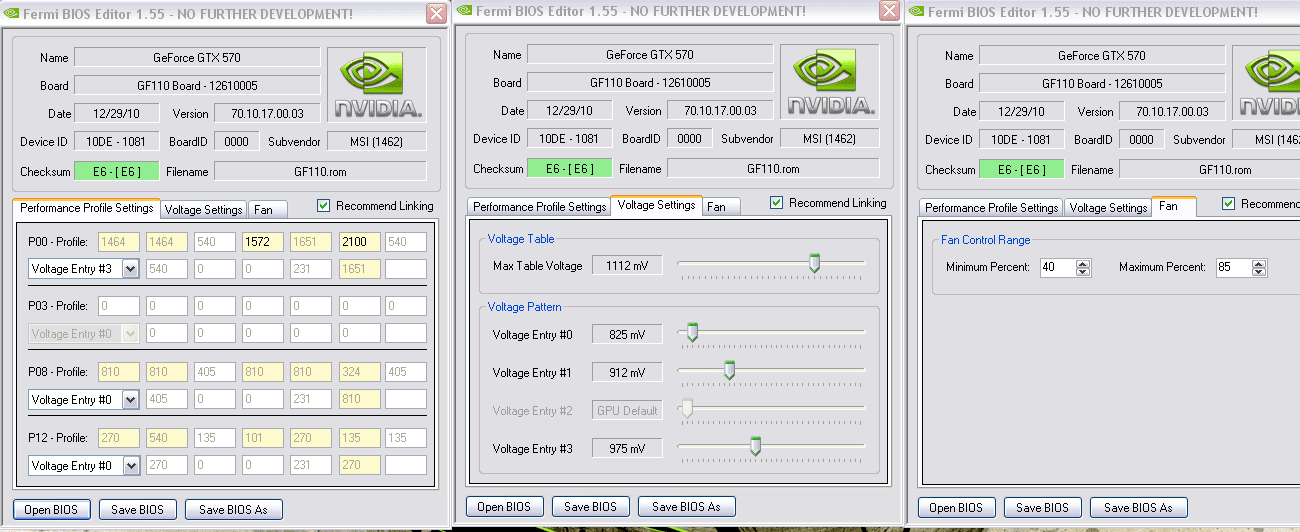The width and height of the screenshot is (1300, 532).
Task: Click the Minimum Percent field showing 40
Action: [1057, 268]
